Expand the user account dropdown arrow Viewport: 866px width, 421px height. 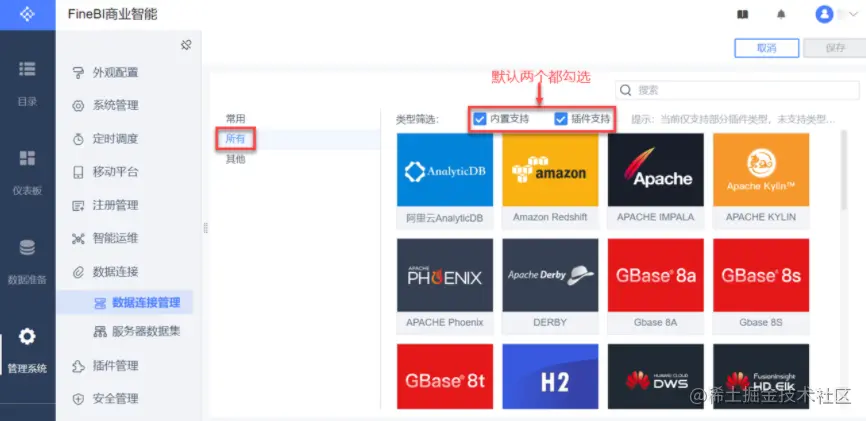tap(855, 15)
